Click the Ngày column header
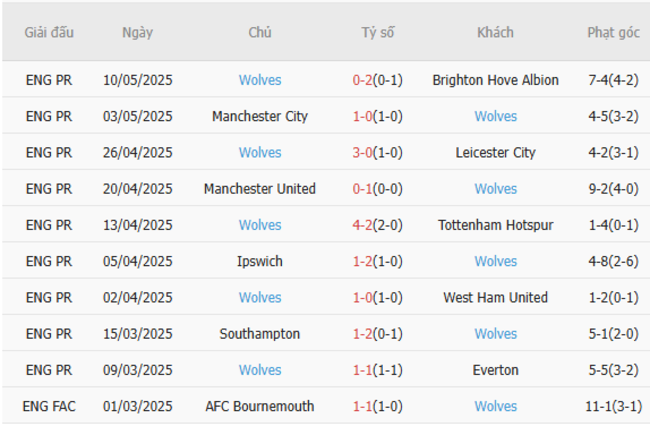Screen dimensions: 650x435 138,32
